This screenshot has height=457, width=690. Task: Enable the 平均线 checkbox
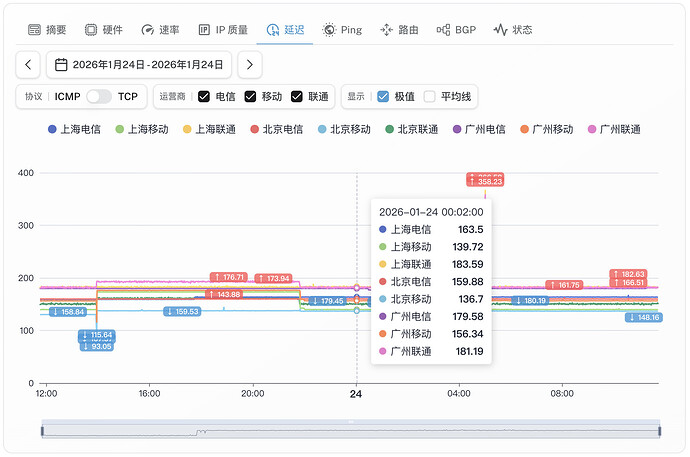coord(429,96)
